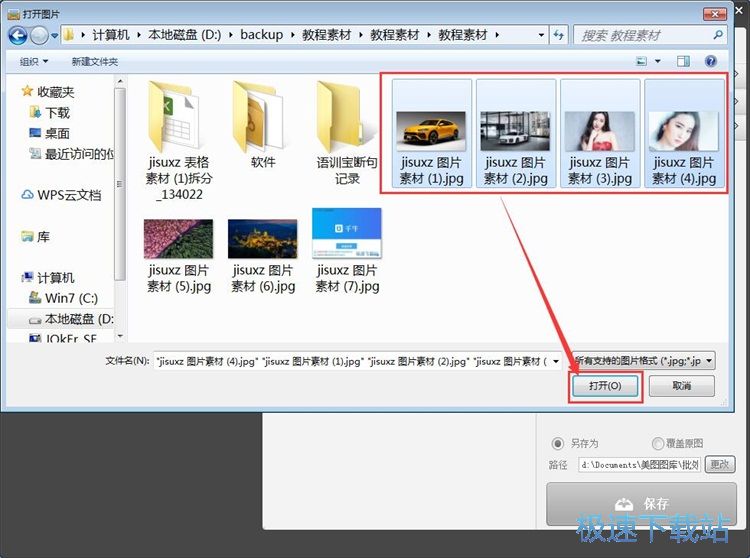Select 桌面 in the favorites list
The height and width of the screenshot is (558, 750).
point(50,133)
